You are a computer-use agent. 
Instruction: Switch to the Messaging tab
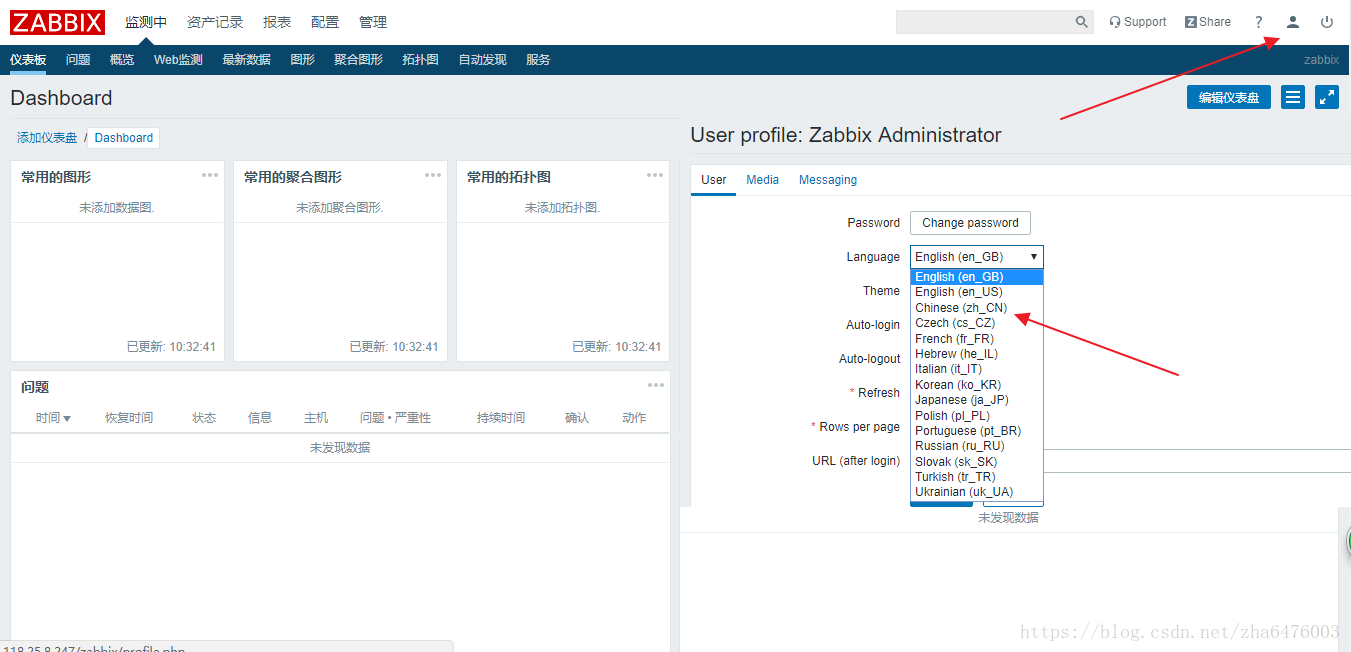pos(828,180)
